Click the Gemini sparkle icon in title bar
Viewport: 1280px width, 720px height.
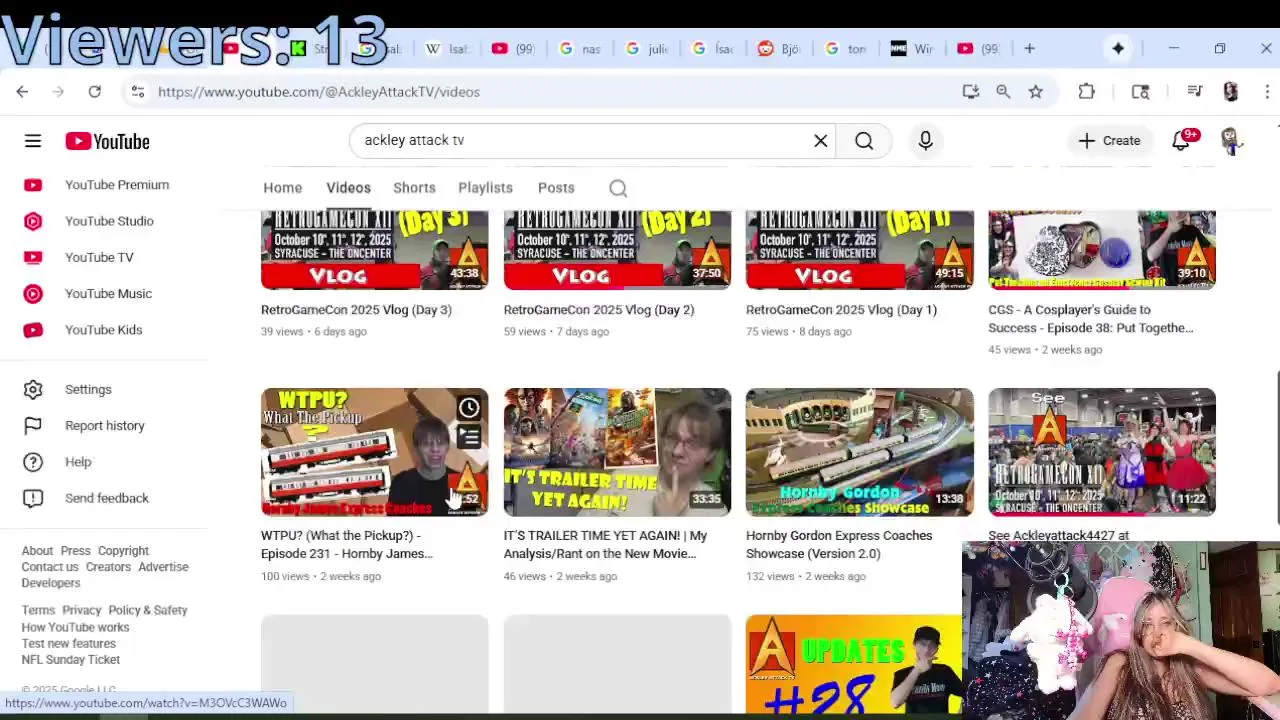point(1118,48)
